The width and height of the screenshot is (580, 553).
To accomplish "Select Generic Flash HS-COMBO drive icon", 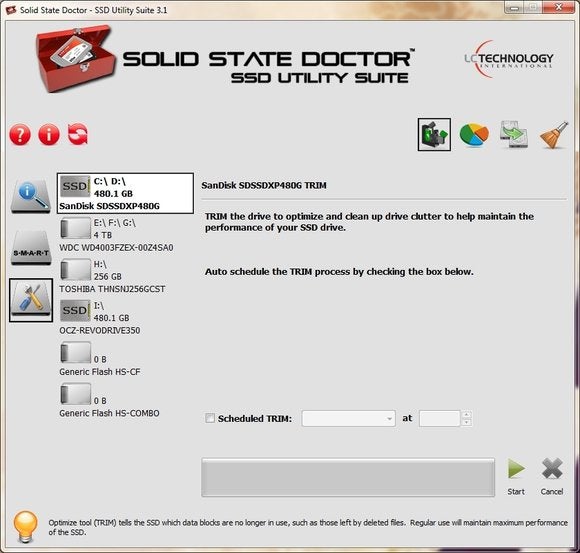I will pos(75,394).
